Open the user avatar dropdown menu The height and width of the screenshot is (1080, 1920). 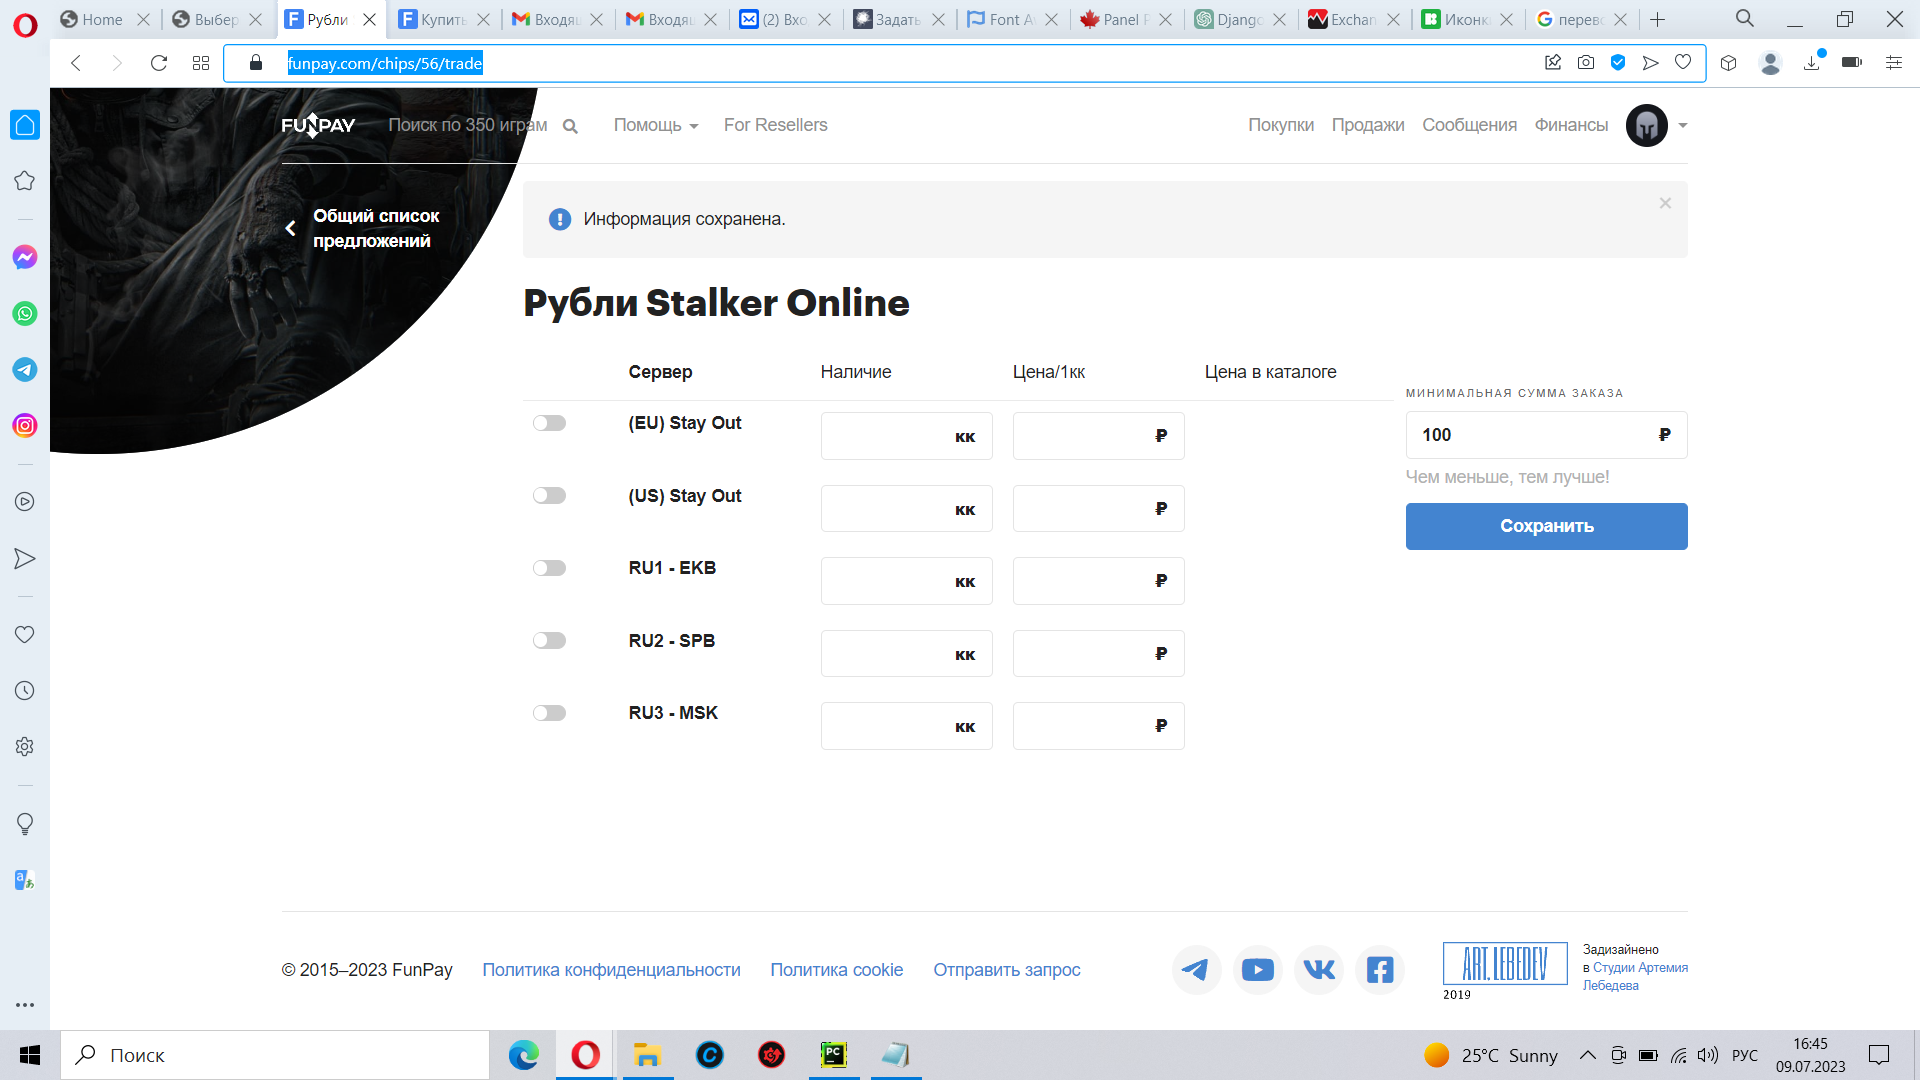coord(1657,125)
